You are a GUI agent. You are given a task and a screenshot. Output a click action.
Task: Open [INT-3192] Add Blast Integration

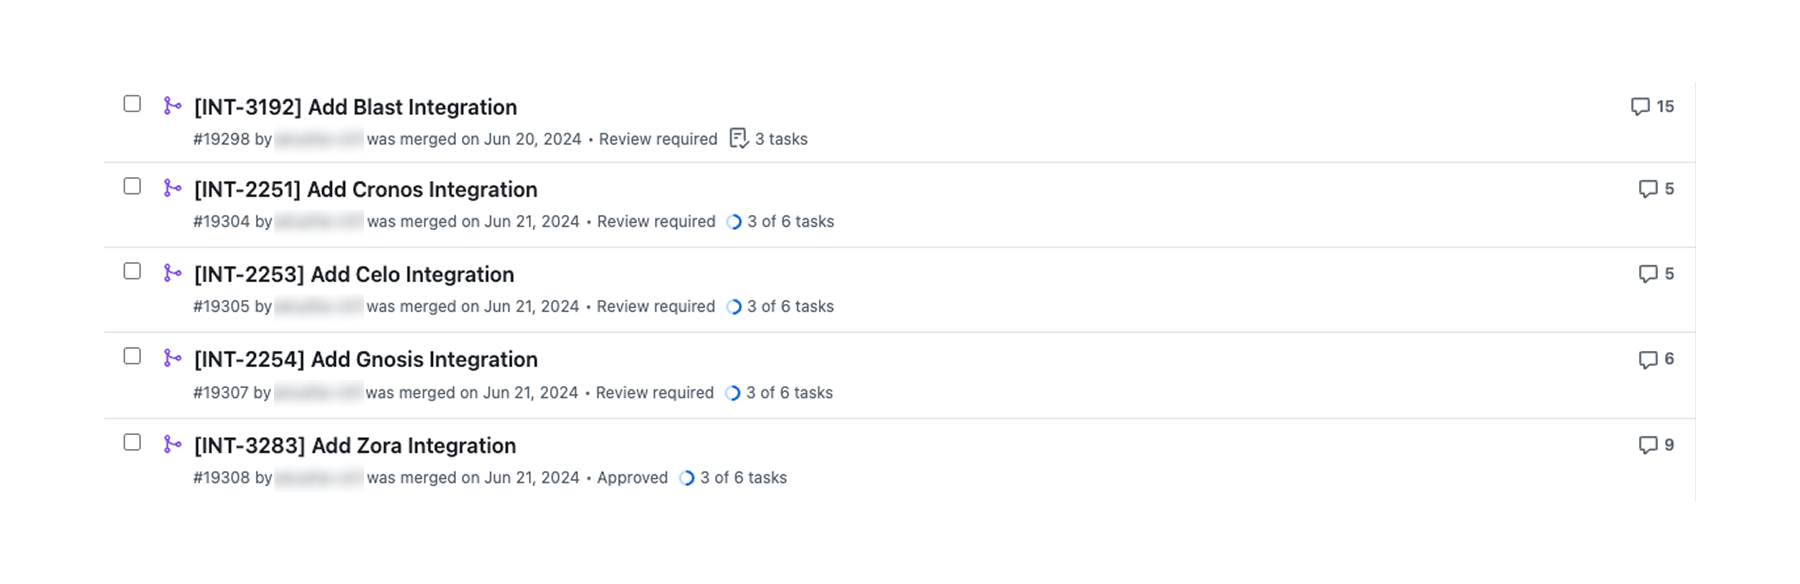tap(355, 107)
